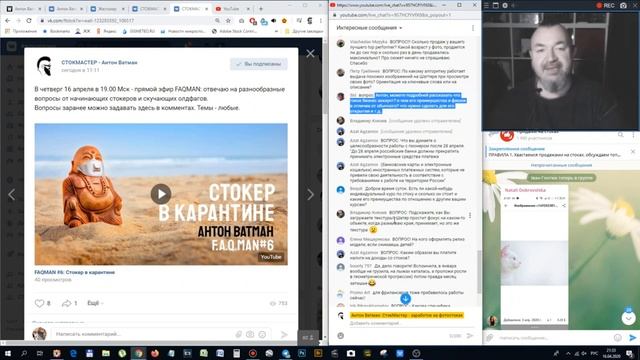The height and width of the screenshot is (360, 640).
Task: Send the YouTube chat message
Action: 470,336
